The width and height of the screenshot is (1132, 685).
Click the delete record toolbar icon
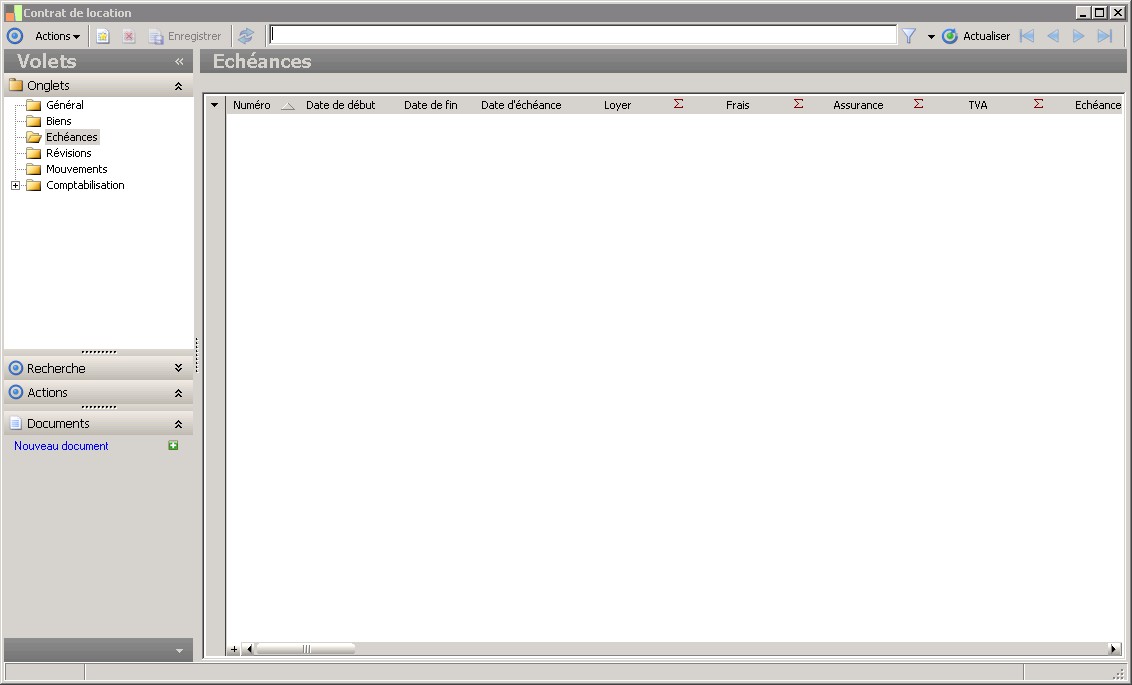pyautogui.click(x=129, y=36)
